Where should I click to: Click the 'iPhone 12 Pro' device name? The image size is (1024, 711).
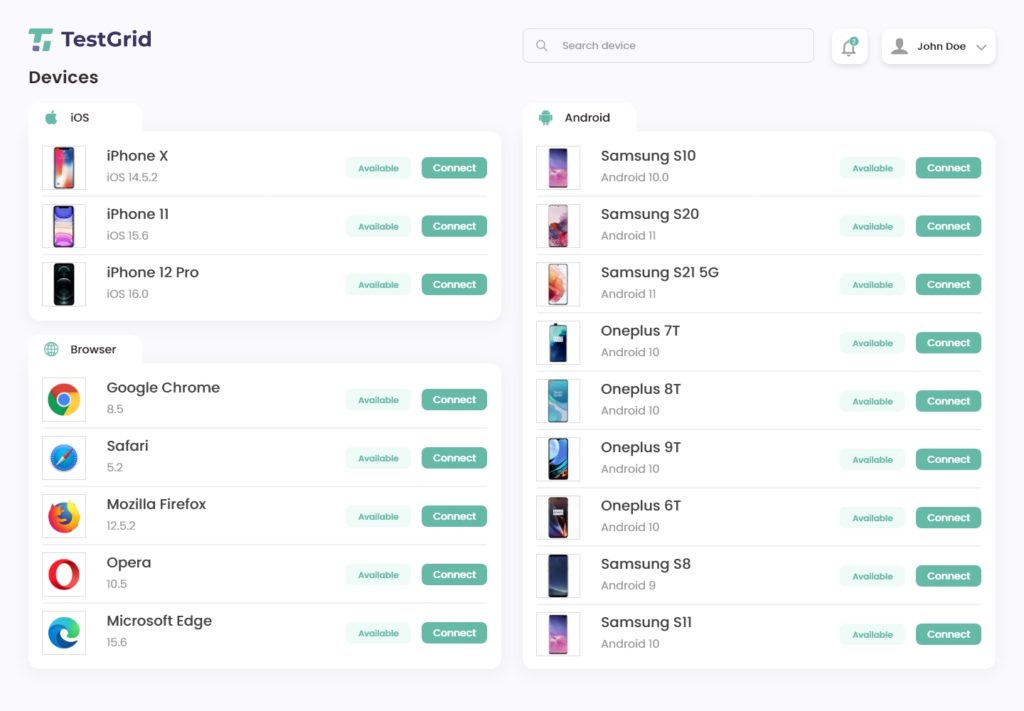click(152, 272)
